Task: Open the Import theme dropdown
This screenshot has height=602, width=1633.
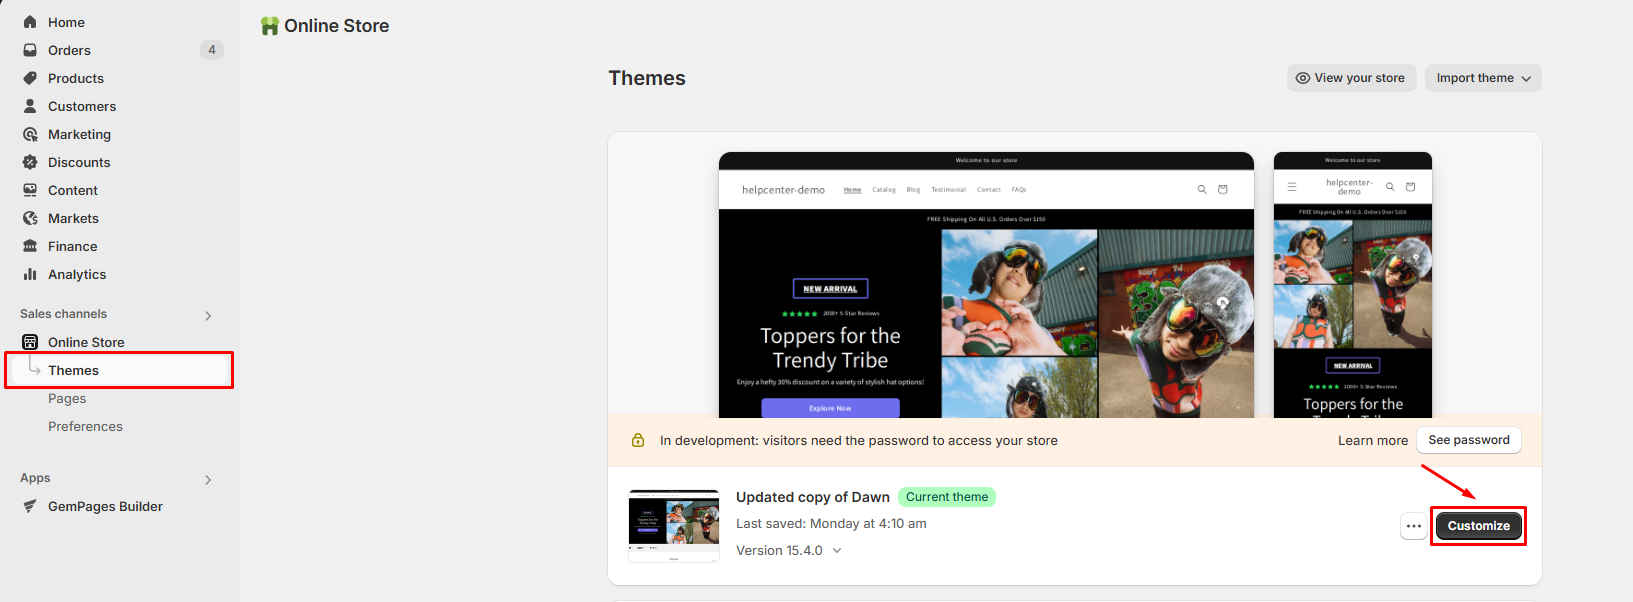Action: click(x=1483, y=78)
